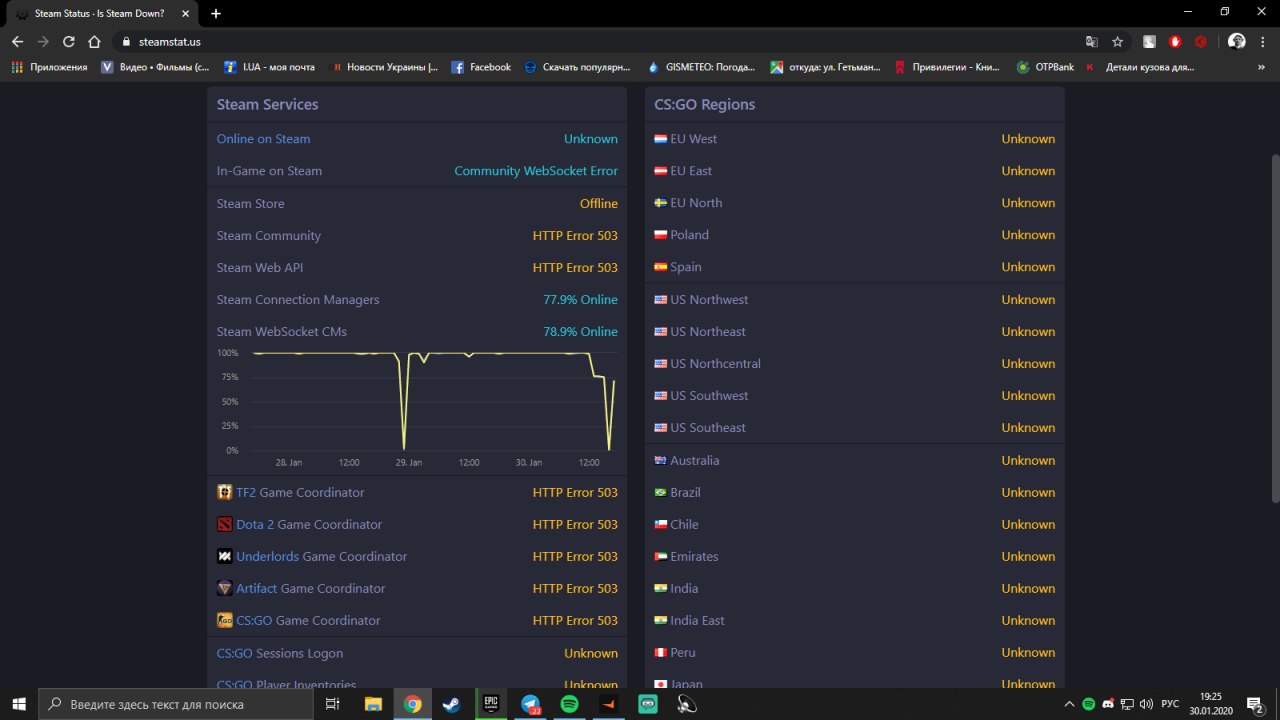The image size is (1280, 720).
Task: Click the Australia flag icon
Action: coord(660,460)
